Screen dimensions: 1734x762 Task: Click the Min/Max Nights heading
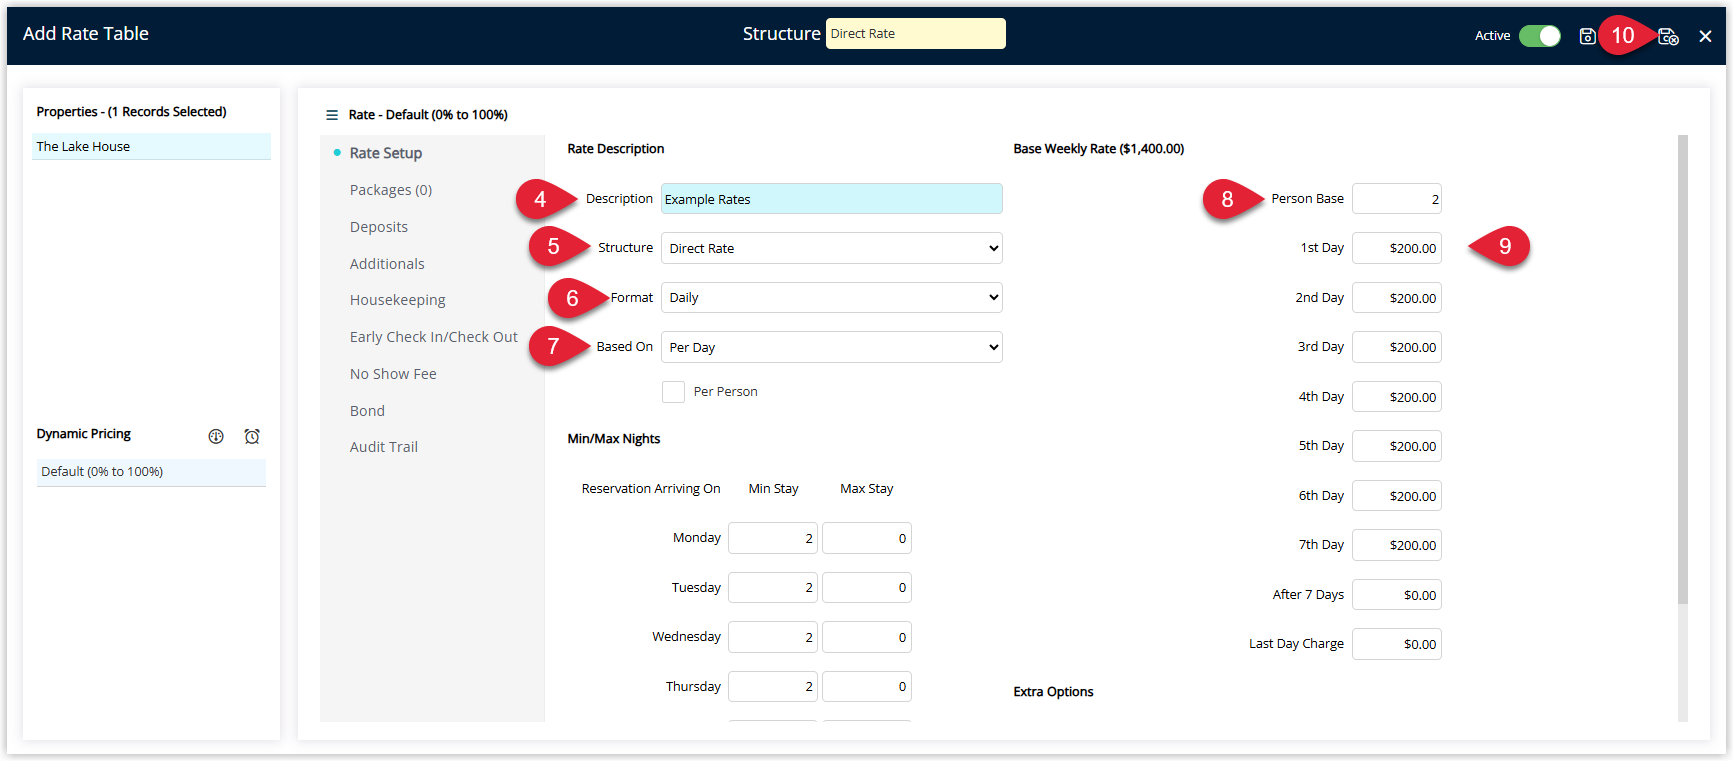[x=614, y=439]
